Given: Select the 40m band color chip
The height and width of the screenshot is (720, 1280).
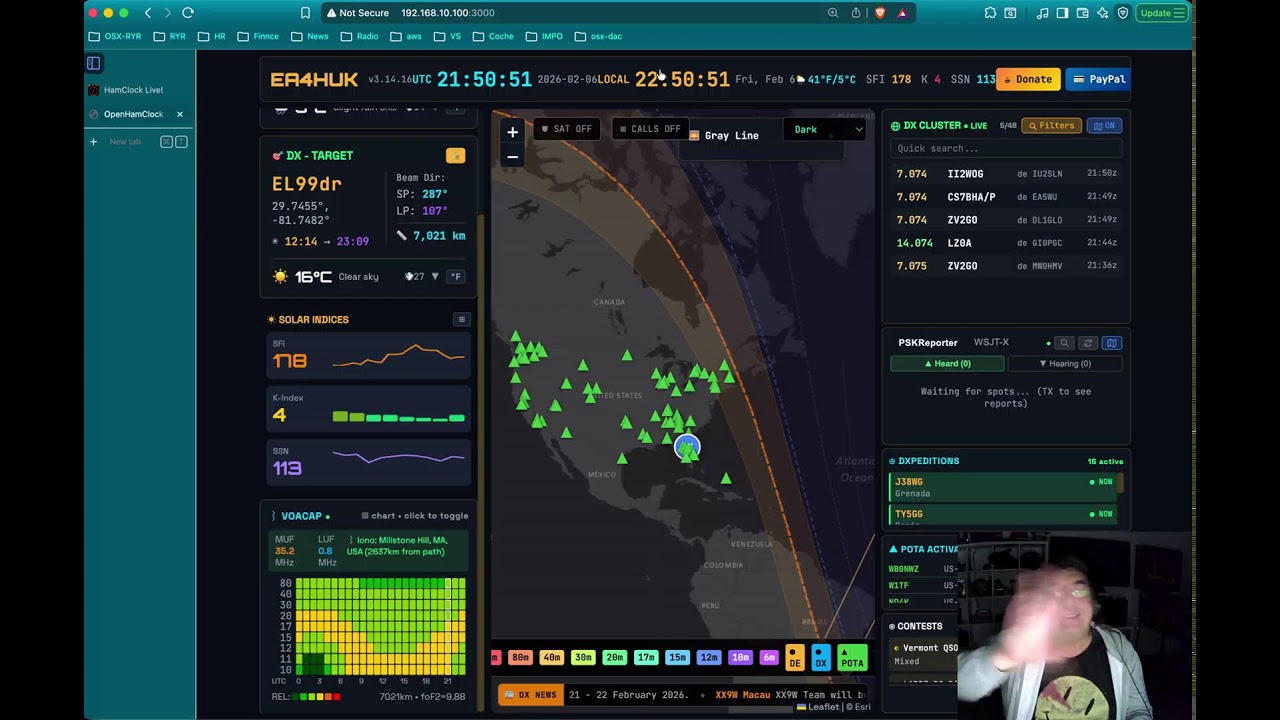Looking at the screenshot, I should coord(551,657).
